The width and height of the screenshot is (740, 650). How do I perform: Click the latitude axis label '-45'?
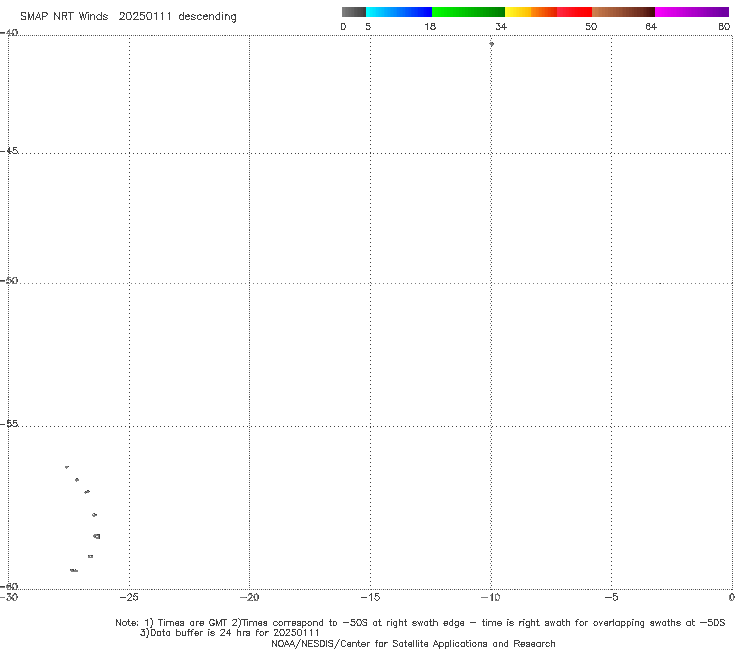click(9, 151)
